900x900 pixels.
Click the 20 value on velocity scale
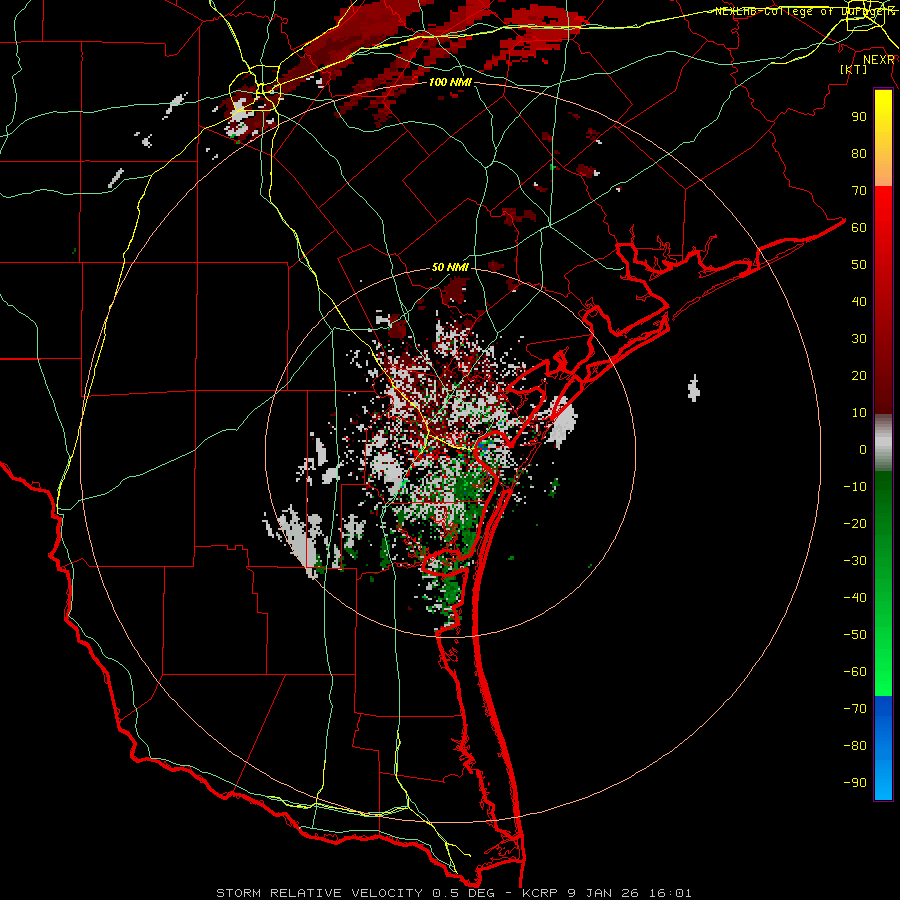tap(859, 376)
